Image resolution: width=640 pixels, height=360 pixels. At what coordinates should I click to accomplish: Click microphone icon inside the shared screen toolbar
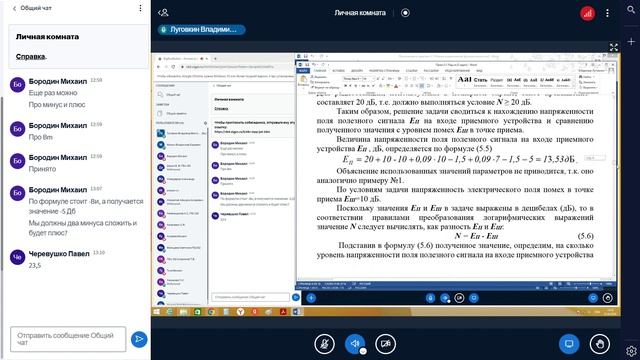430,298
